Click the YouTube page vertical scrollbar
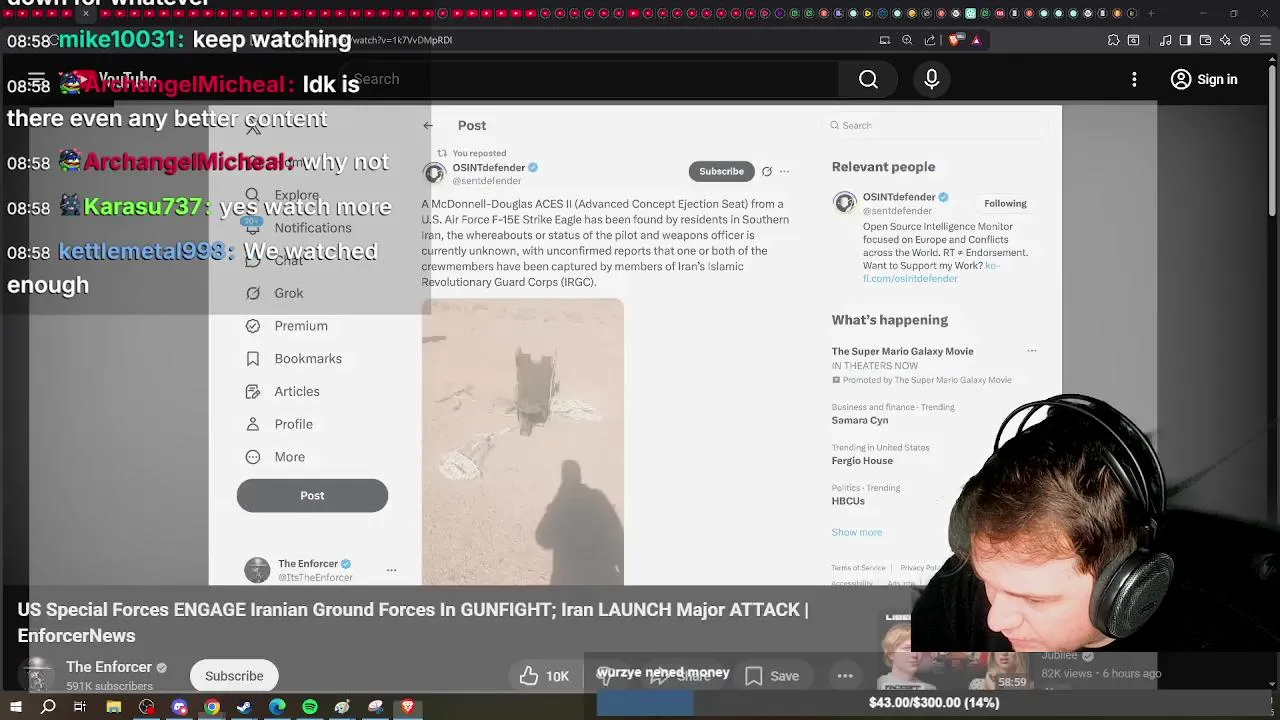Screen dimensions: 1280x720 click(1274, 140)
